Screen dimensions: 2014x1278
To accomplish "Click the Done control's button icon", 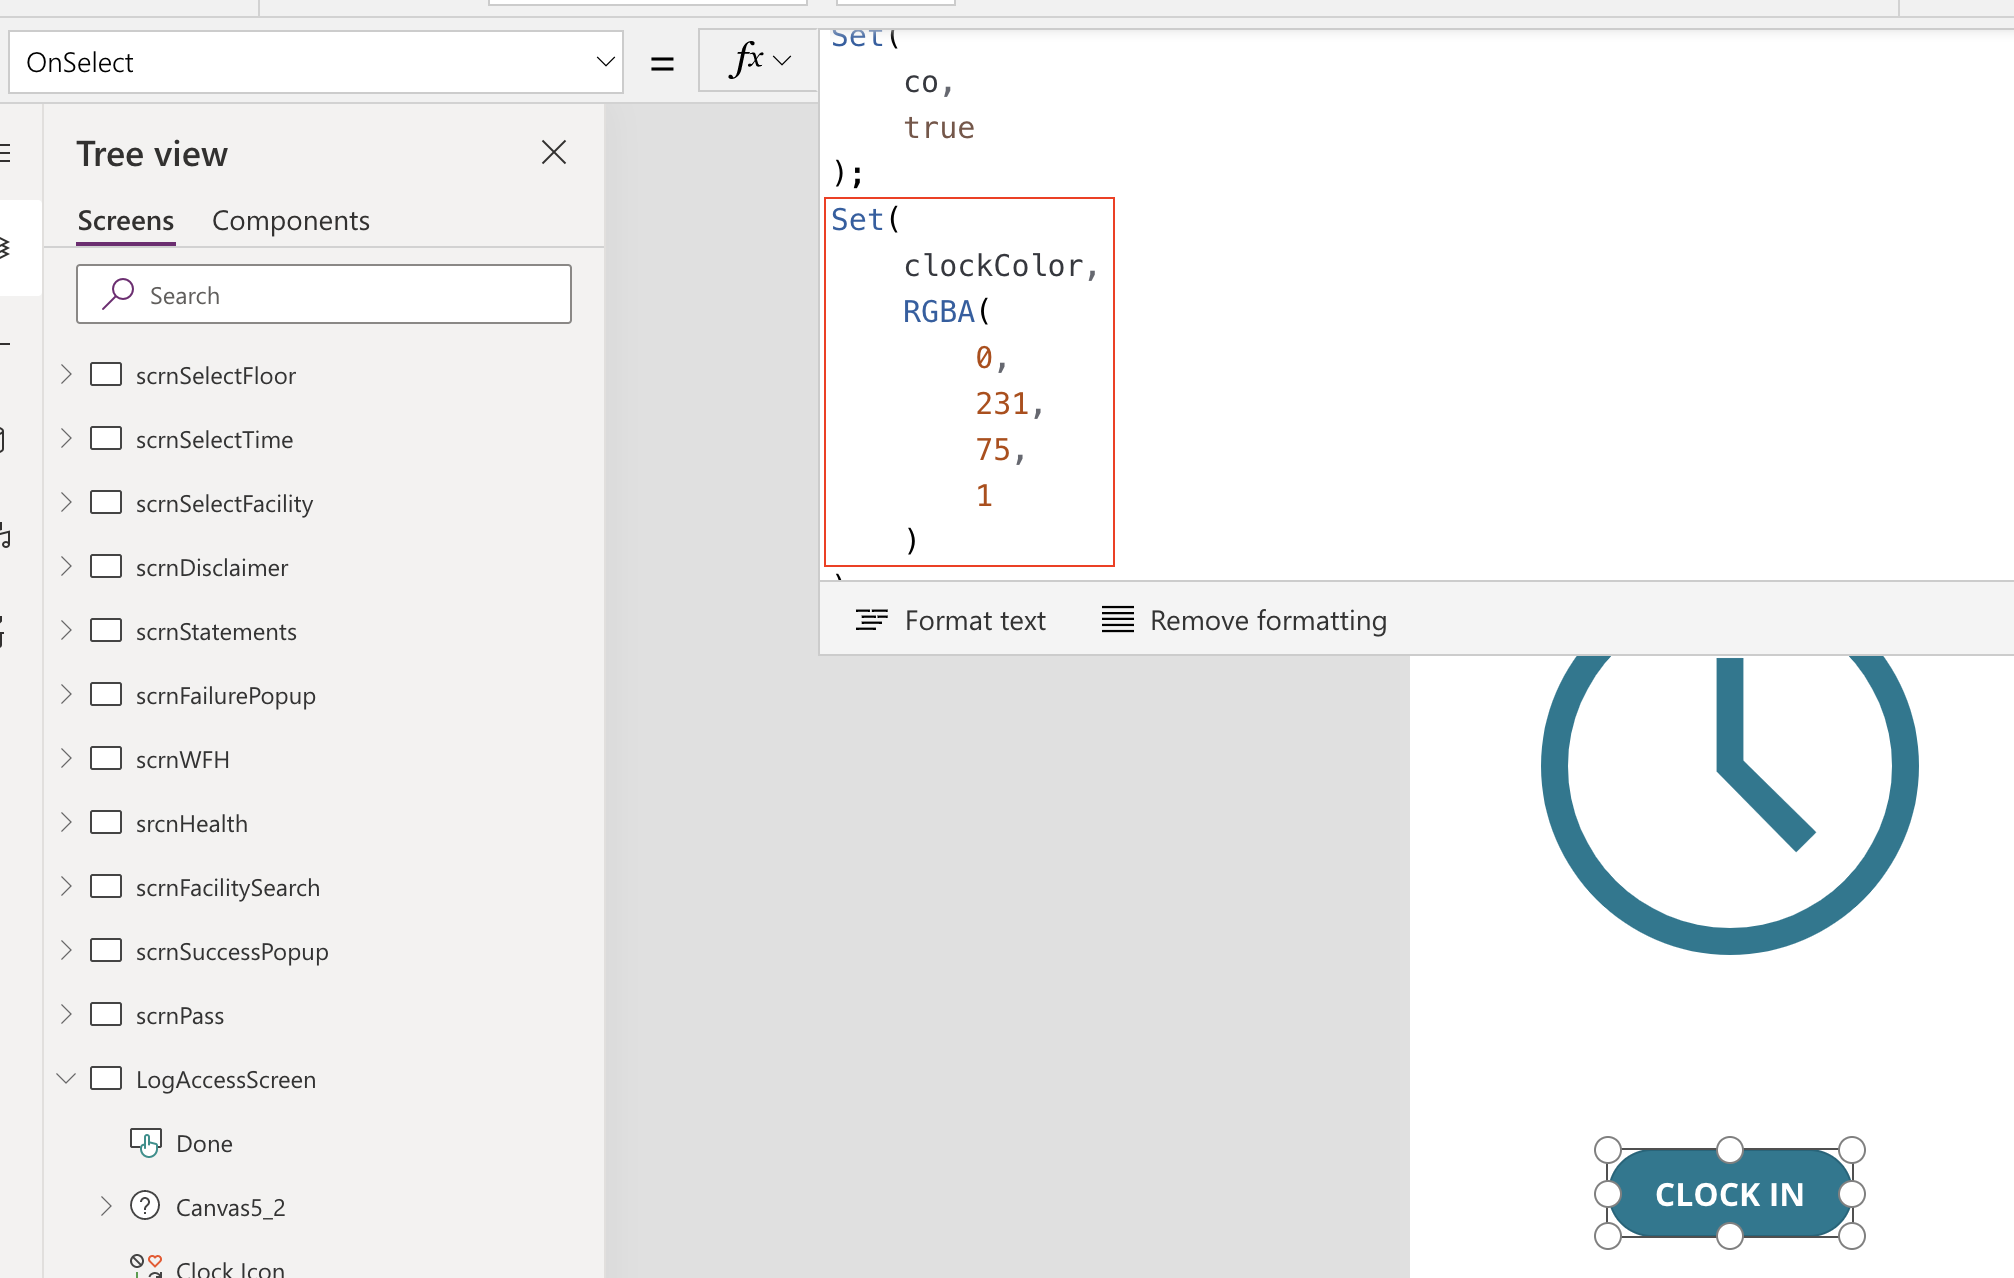I will (x=146, y=1142).
